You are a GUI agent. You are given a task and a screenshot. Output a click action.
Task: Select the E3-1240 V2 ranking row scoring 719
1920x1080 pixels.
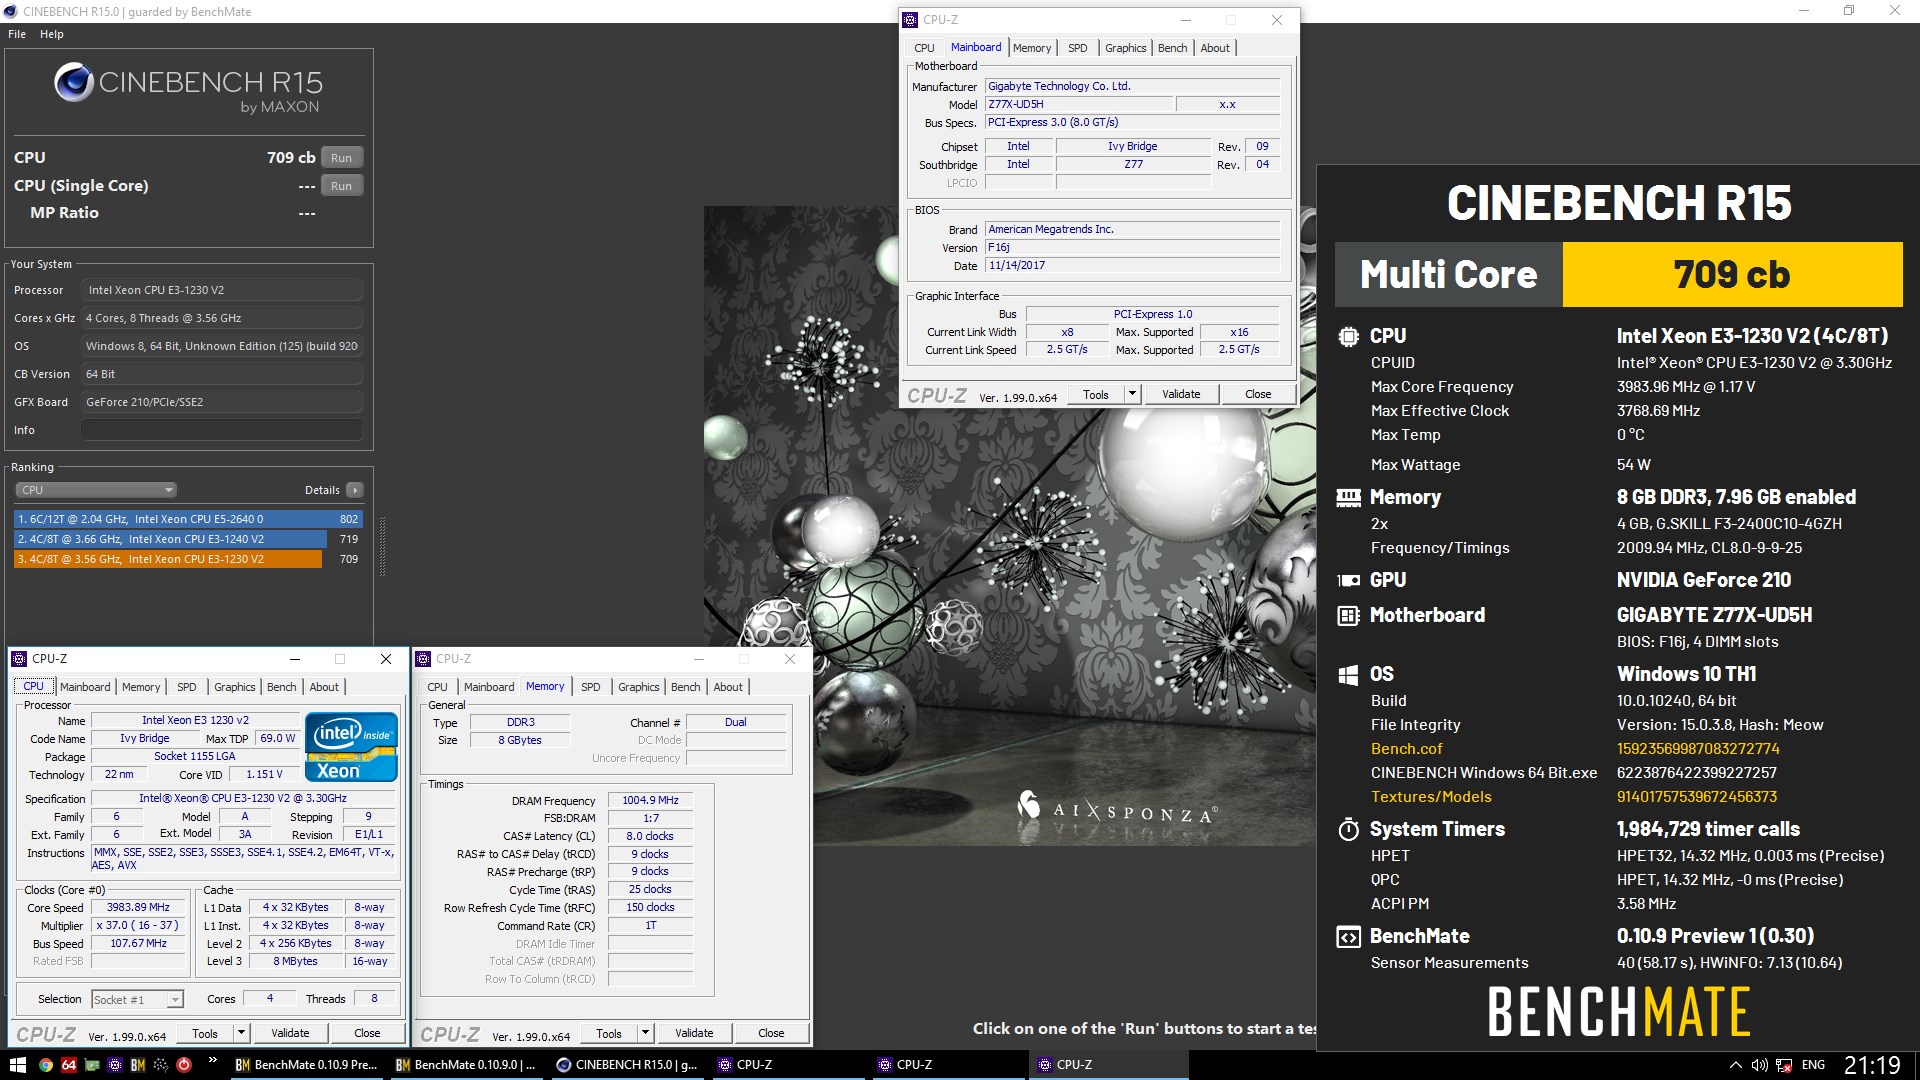[188, 539]
